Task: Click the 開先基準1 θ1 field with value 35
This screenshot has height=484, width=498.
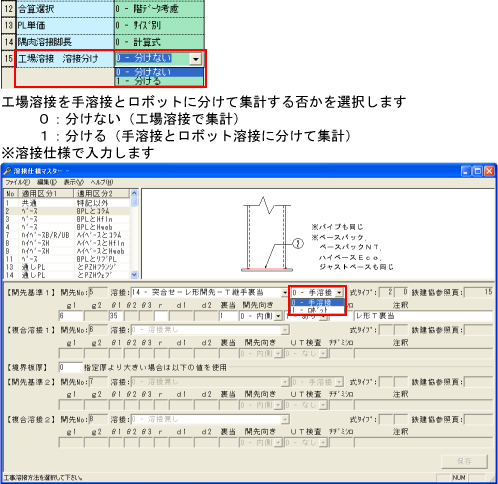Action: [x=116, y=316]
